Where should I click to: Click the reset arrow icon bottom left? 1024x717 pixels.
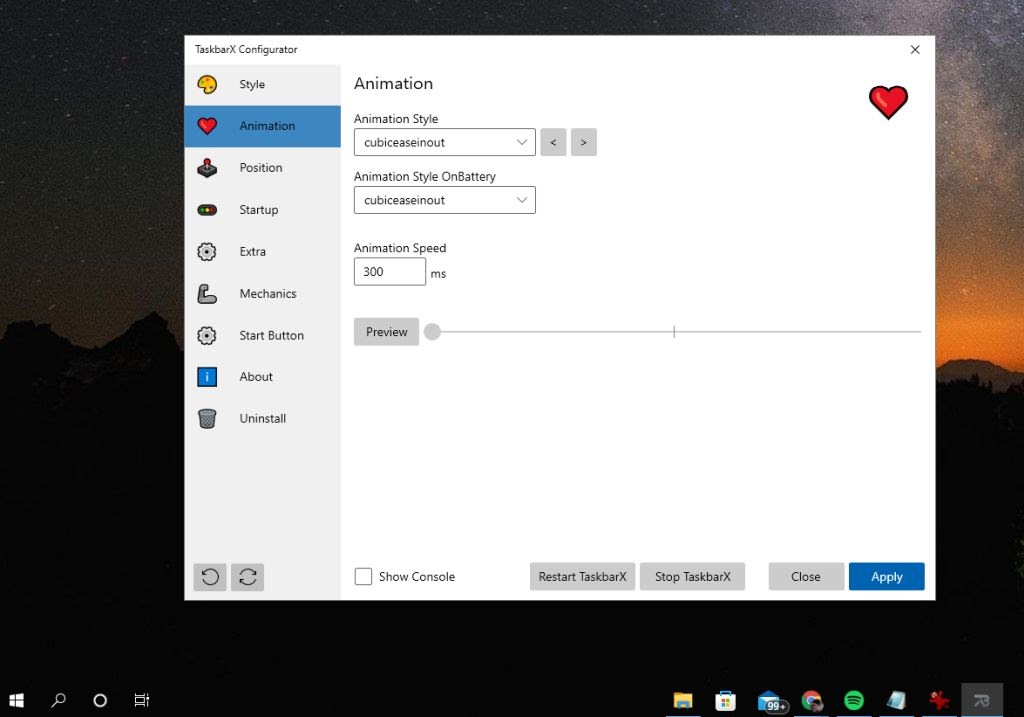coord(209,577)
